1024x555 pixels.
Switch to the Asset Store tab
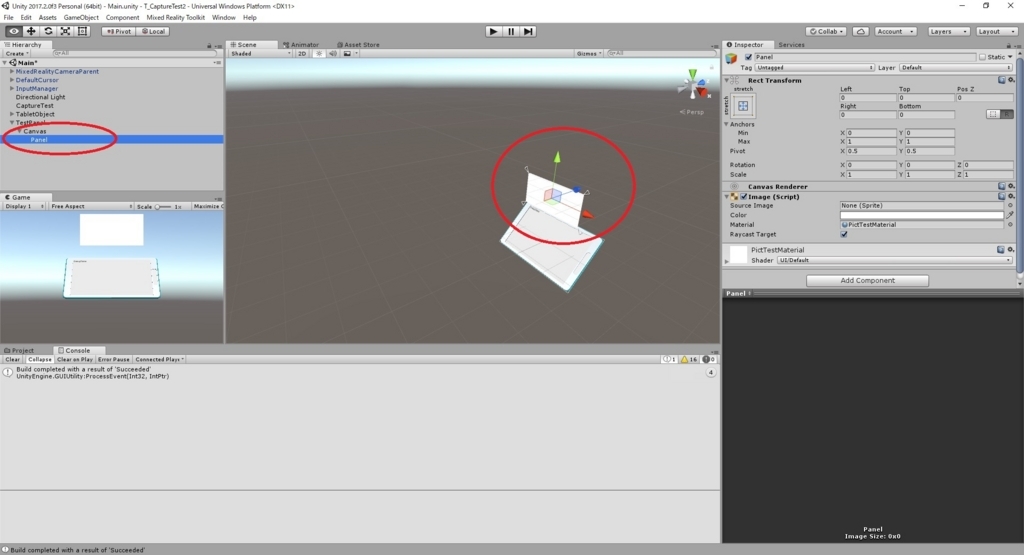[x=358, y=45]
